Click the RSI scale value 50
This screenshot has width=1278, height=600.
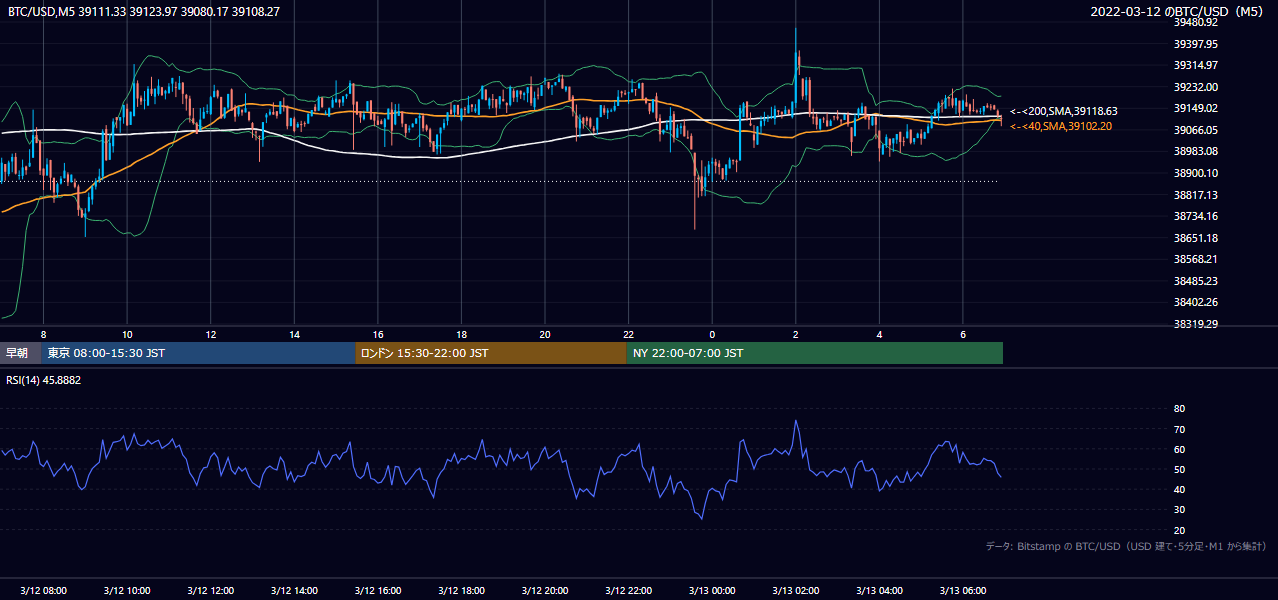(x=1179, y=469)
